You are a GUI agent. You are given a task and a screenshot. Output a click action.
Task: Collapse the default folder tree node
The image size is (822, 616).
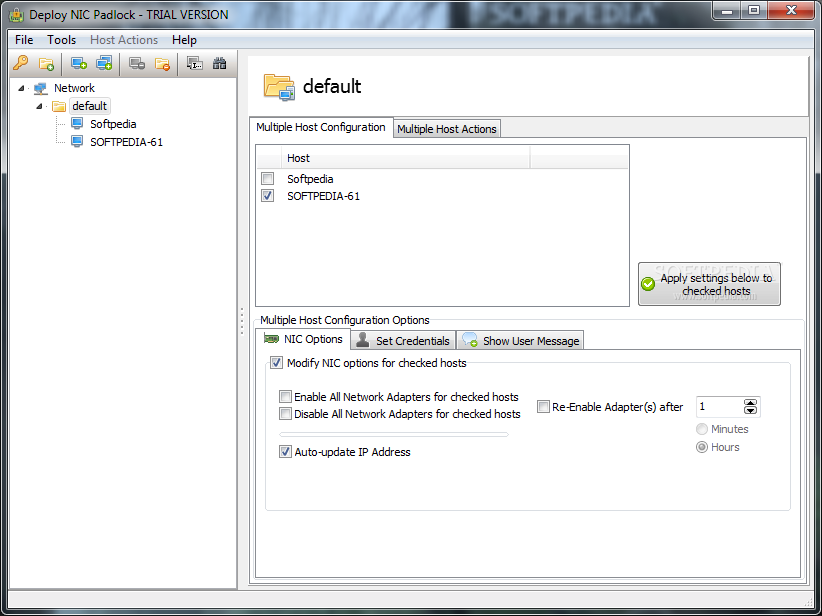(39, 106)
